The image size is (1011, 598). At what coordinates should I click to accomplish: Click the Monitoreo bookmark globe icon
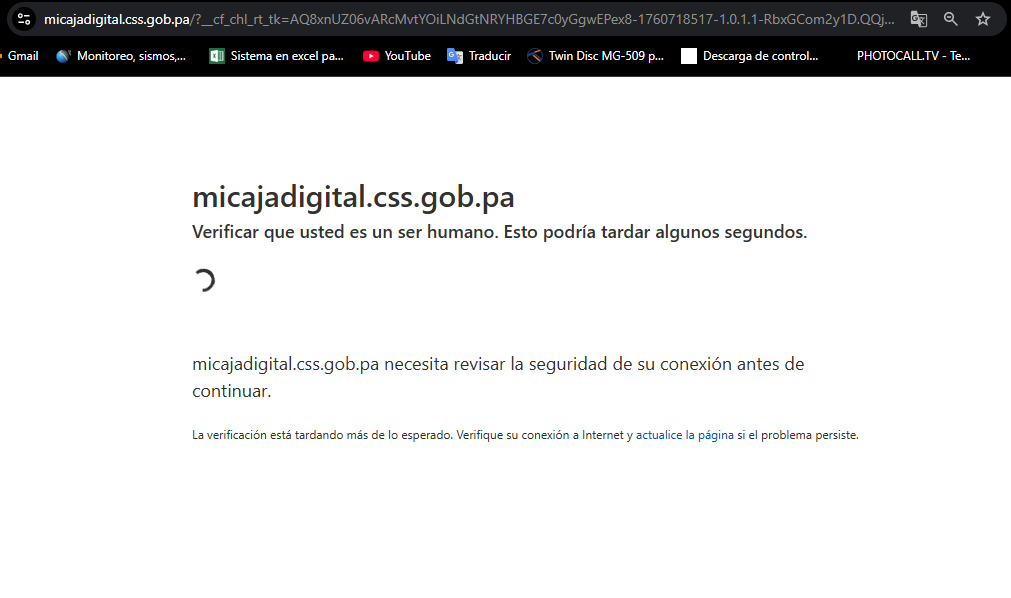pyautogui.click(x=63, y=56)
